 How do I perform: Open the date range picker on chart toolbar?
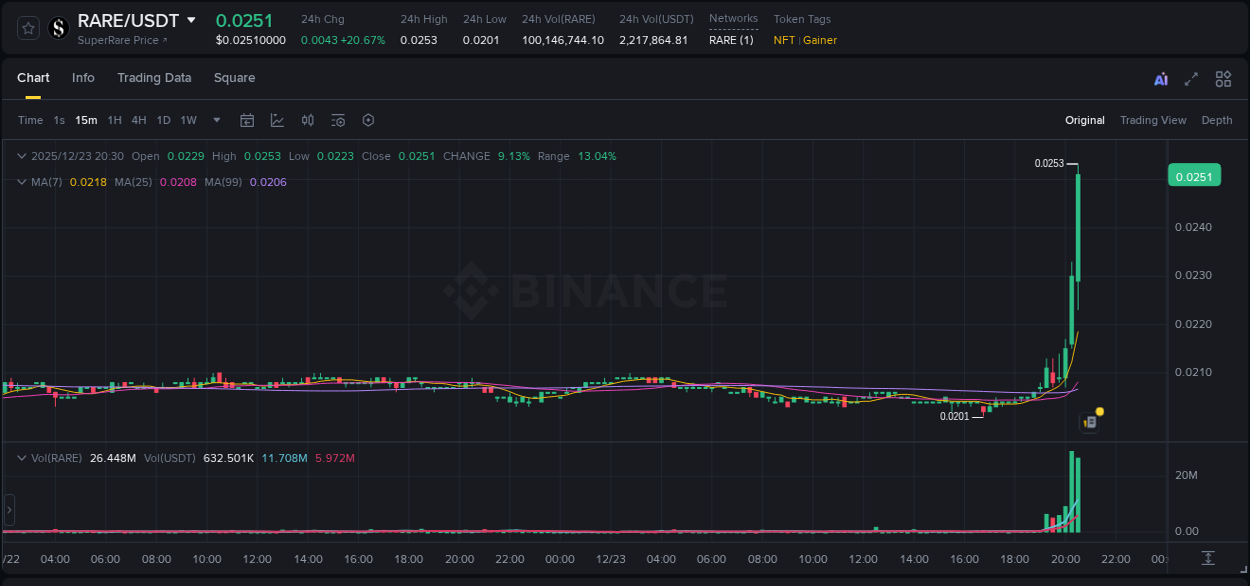(247, 120)
